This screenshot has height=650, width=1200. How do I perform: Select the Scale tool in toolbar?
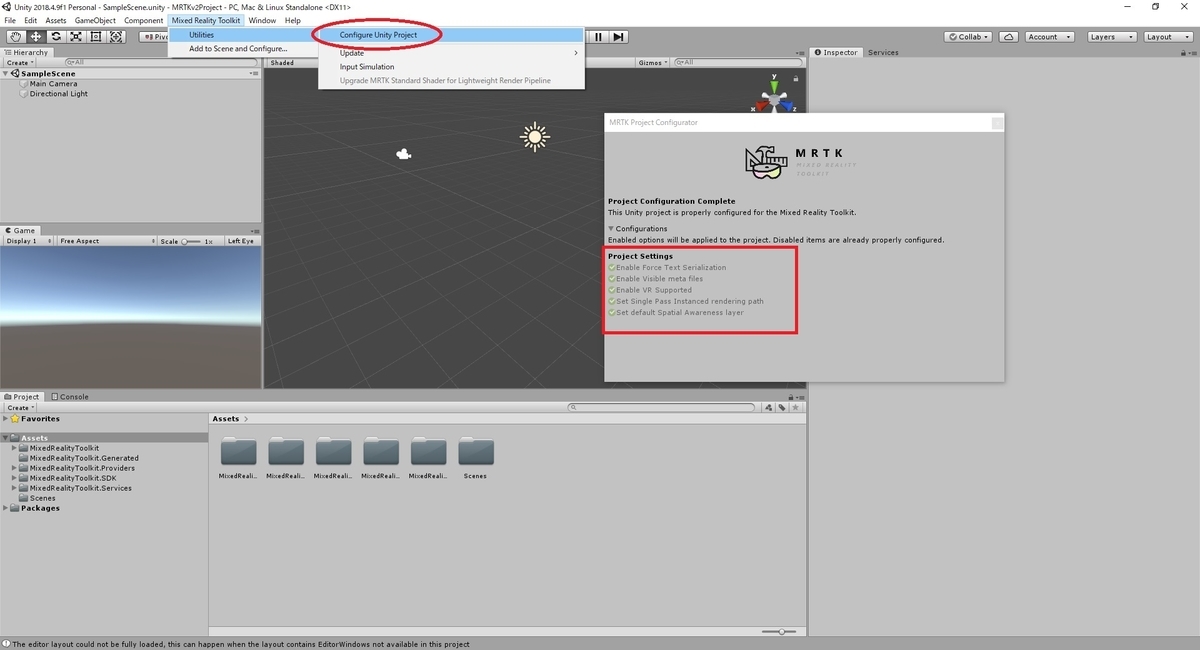pos(76,37)
